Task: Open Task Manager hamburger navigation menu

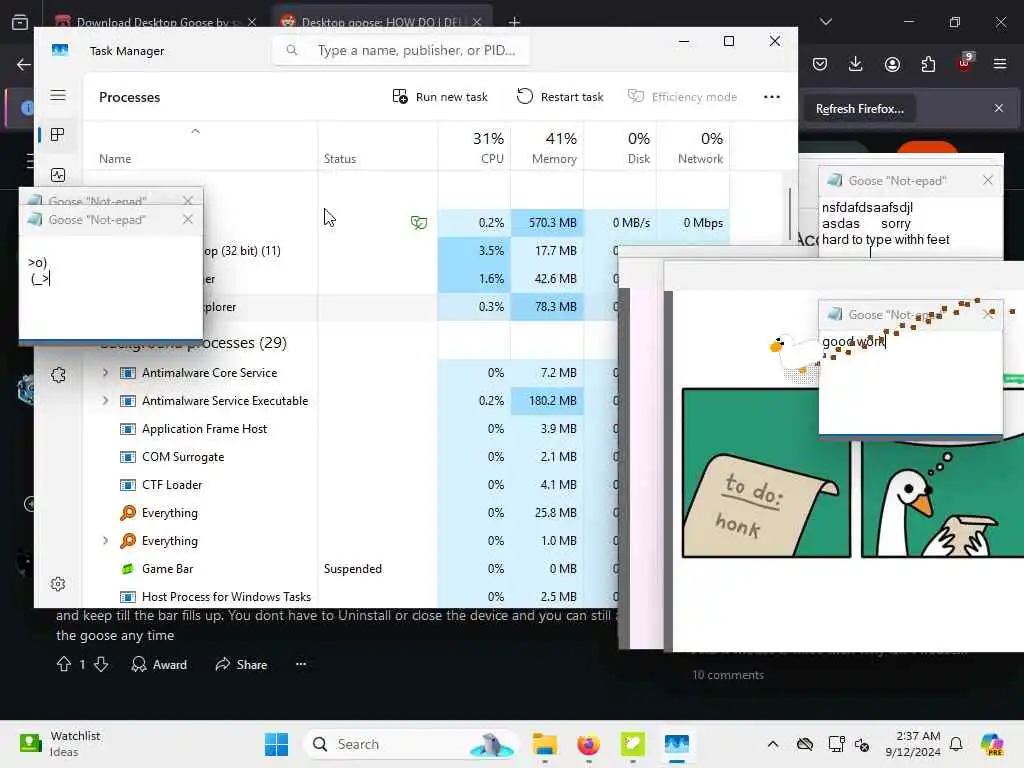Action: (x=58, y=95)
